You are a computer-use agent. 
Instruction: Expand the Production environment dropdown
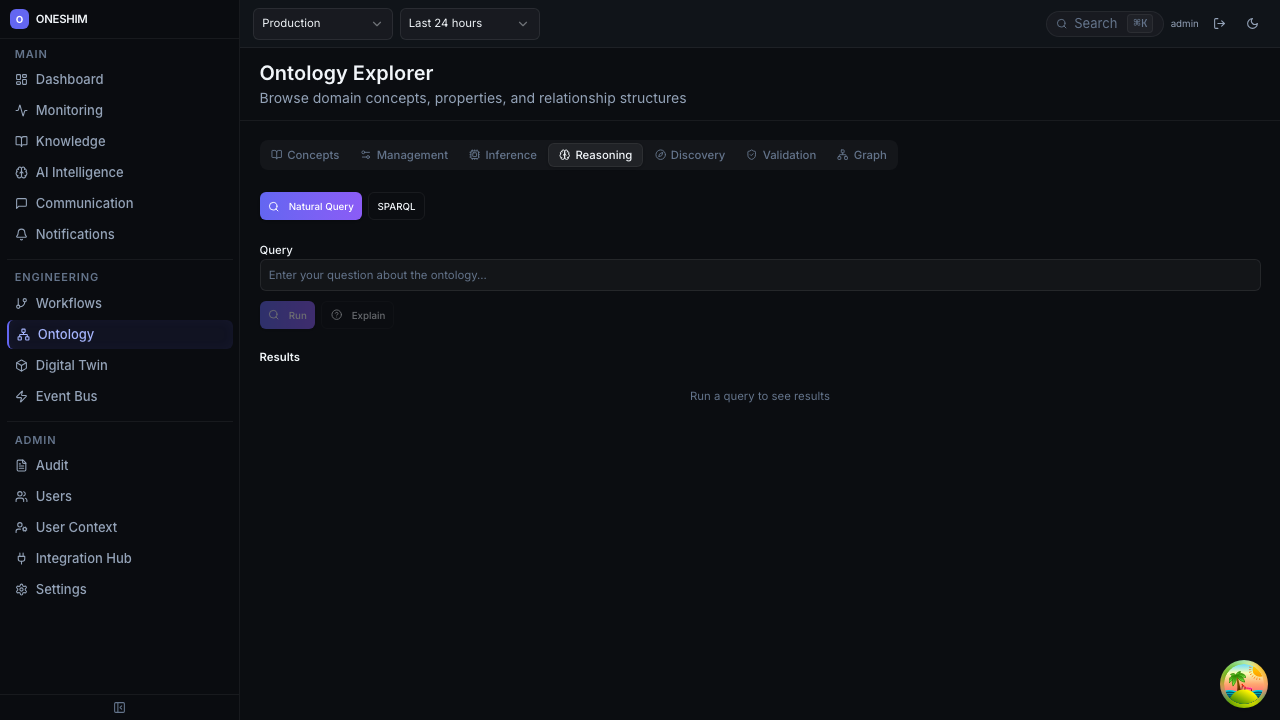coord(322,23)
